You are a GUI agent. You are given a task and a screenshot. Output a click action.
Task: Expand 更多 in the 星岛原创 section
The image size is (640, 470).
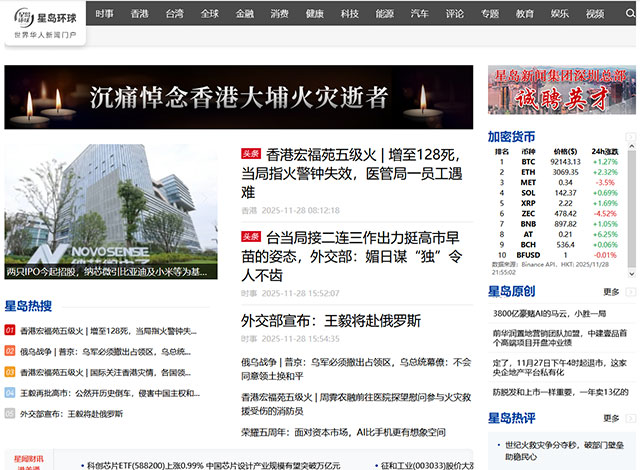611,291
